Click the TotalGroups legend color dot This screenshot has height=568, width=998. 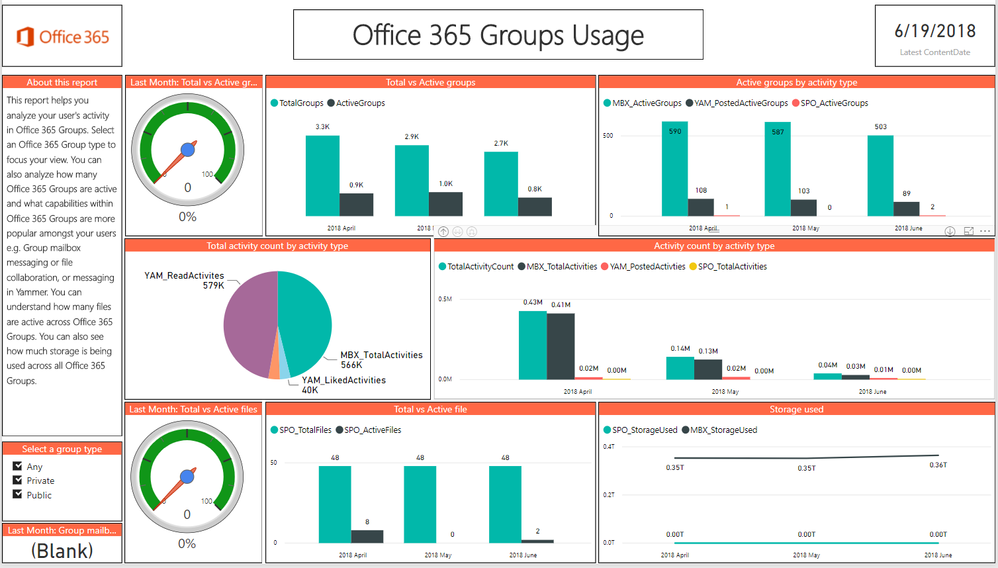click(274, 103)
